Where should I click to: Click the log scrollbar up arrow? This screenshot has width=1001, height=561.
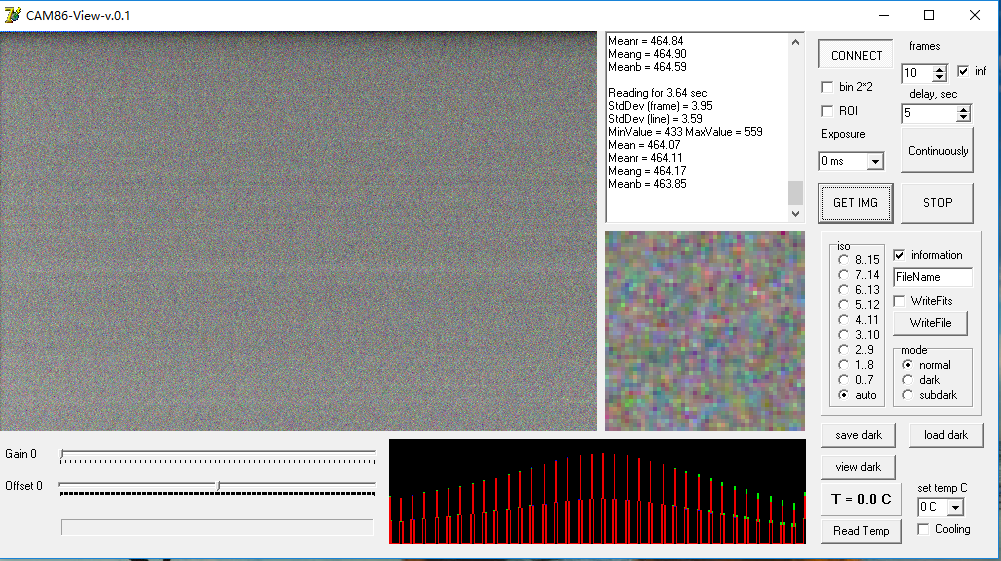click(x=795, y=43)
